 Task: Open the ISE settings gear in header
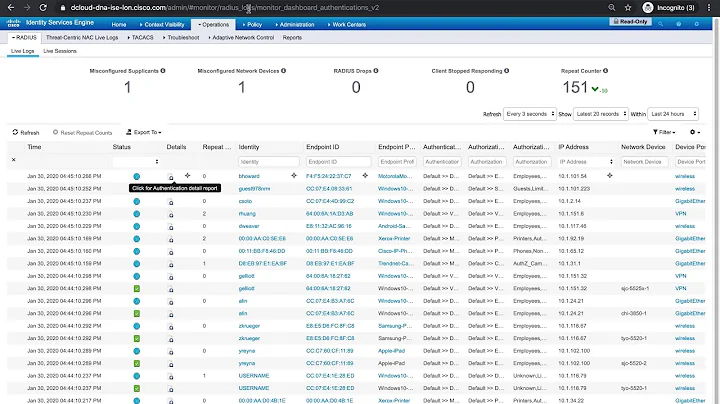coord(697,24)
